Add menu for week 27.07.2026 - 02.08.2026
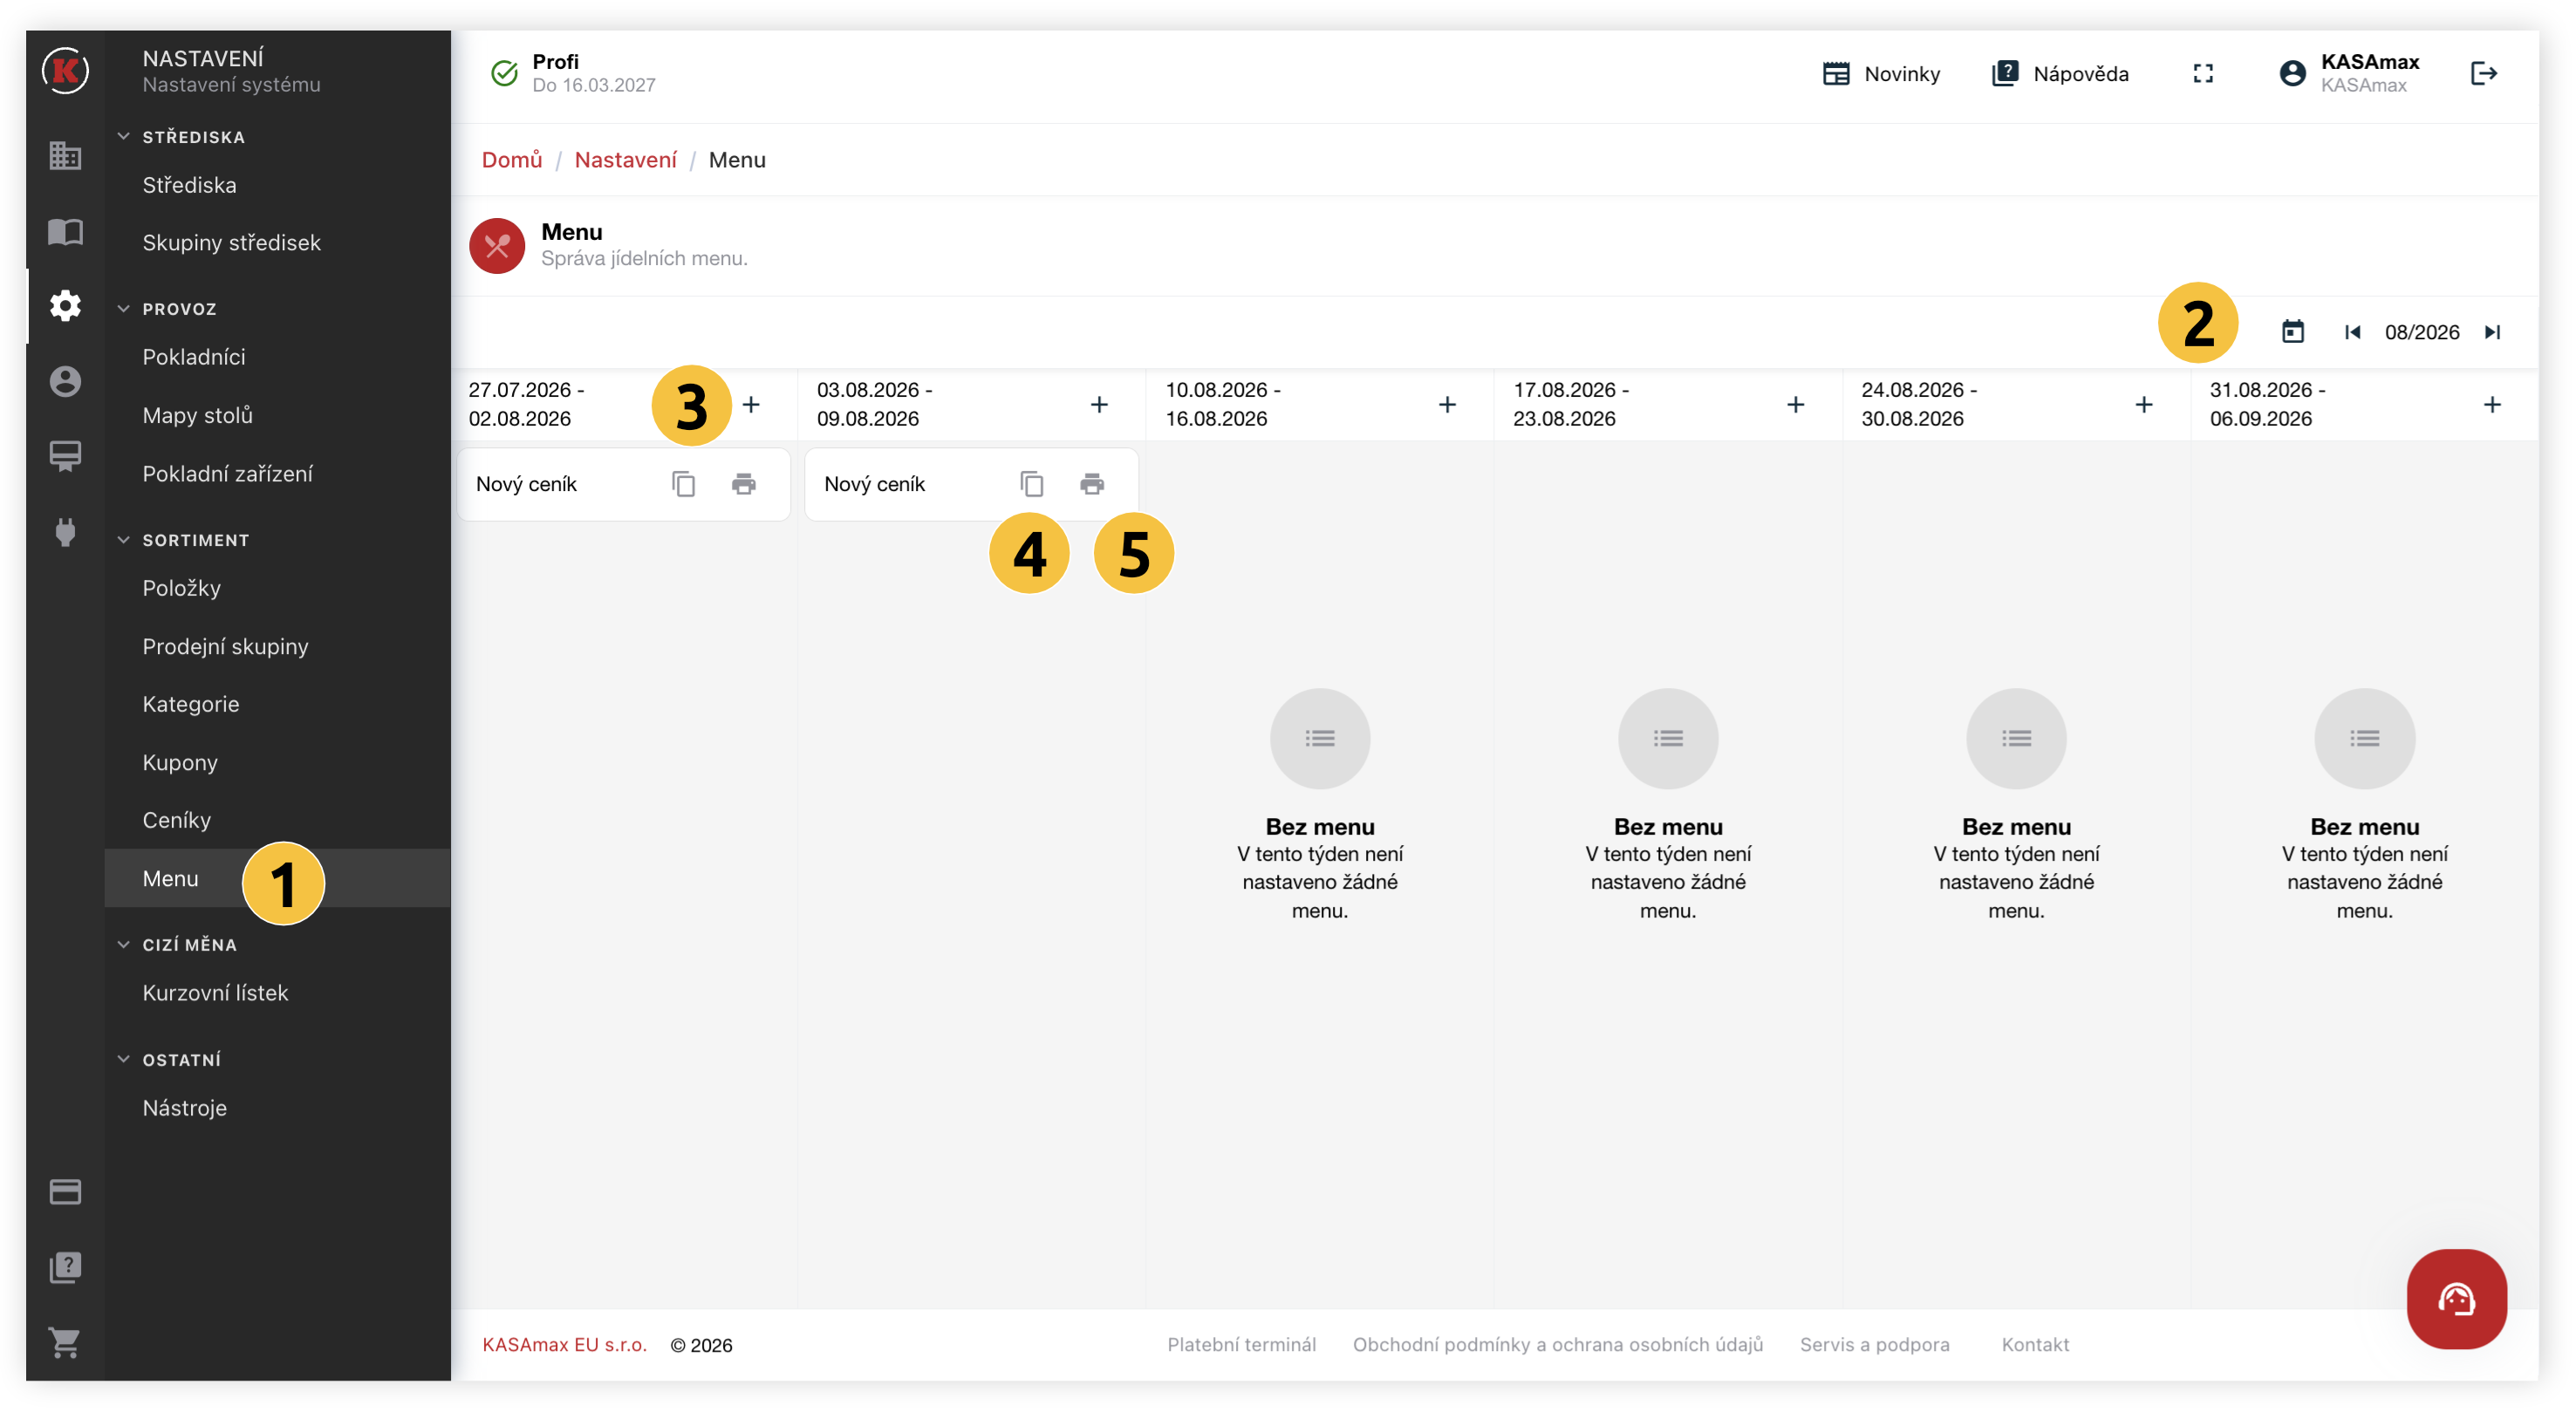This screenshot has width=2576, height=1419. click(751, 404)
